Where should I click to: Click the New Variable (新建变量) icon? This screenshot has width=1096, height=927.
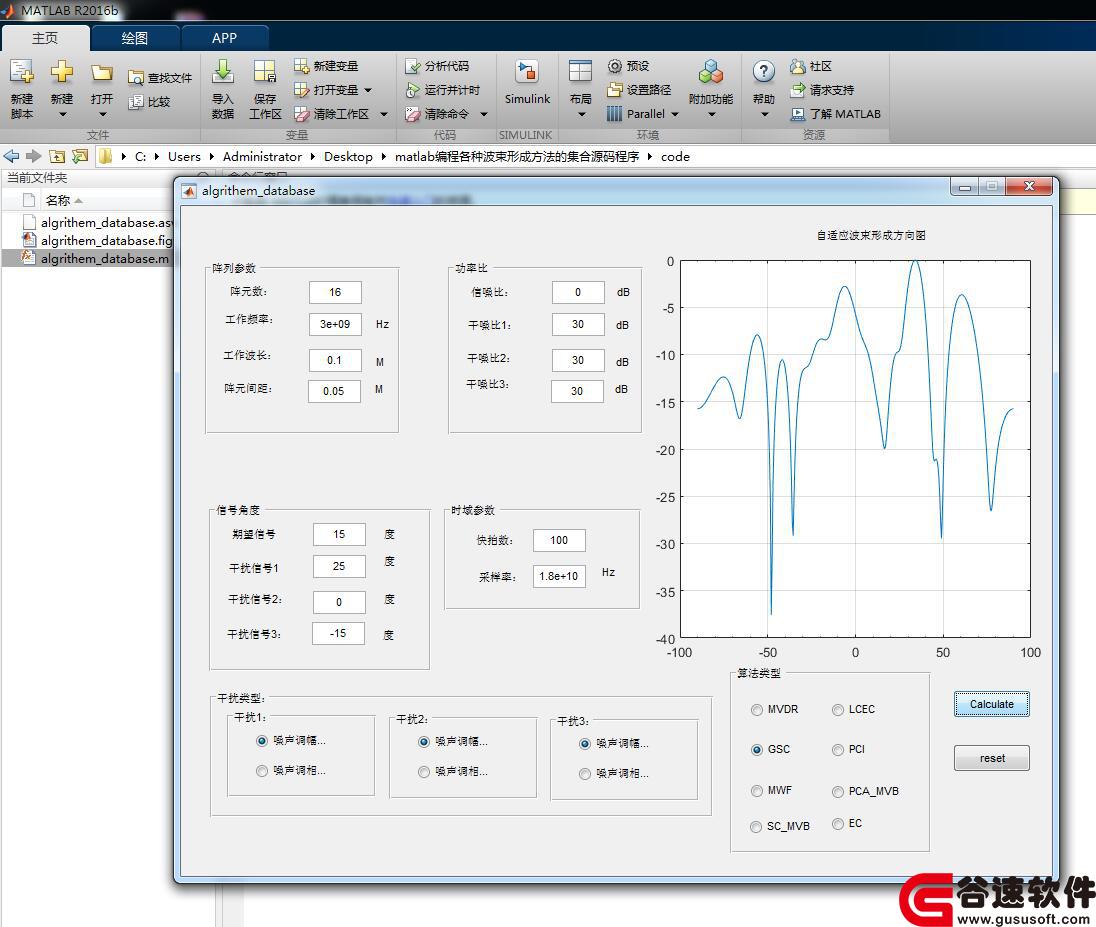(301, 66)
